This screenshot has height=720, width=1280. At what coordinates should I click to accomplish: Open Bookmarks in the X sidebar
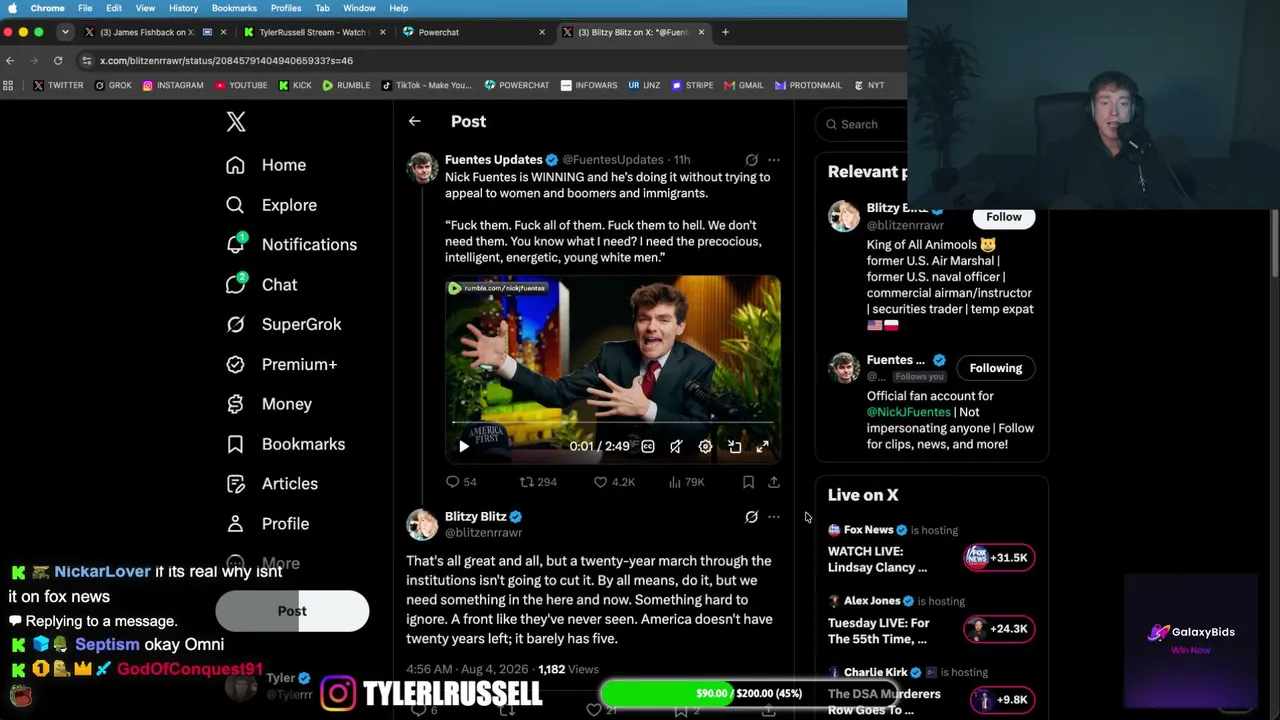pos(285,444)
